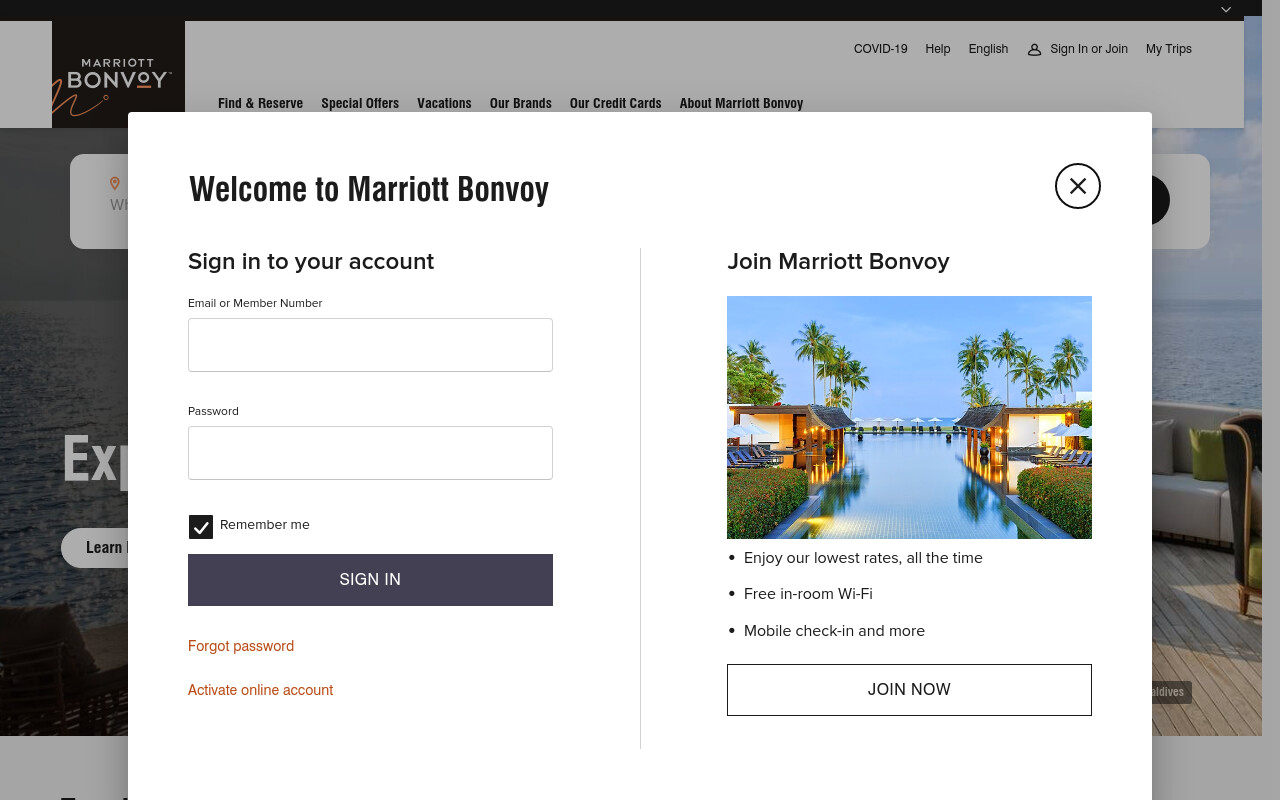Image resolution: width=1280 pixels, height=800 pixels.
Task: Click the resort pool photo thumbnail
Action: [909, 417]
